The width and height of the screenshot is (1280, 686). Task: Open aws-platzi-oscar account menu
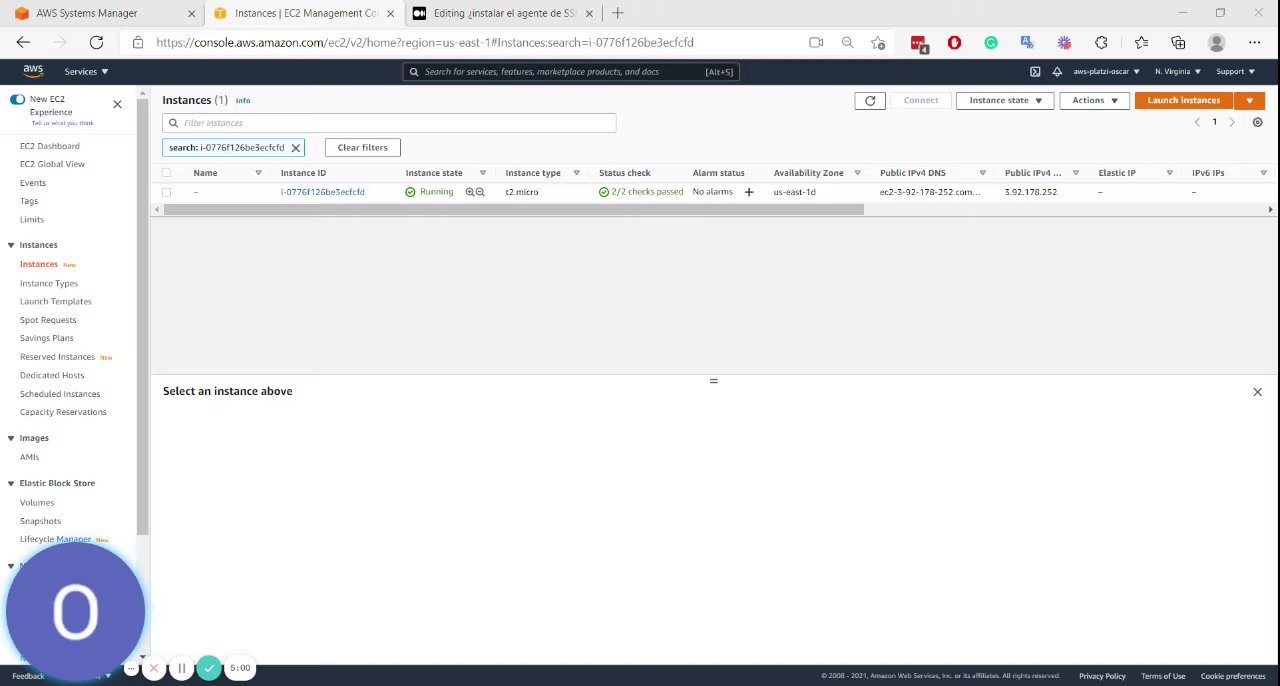tap(1107, 72)
